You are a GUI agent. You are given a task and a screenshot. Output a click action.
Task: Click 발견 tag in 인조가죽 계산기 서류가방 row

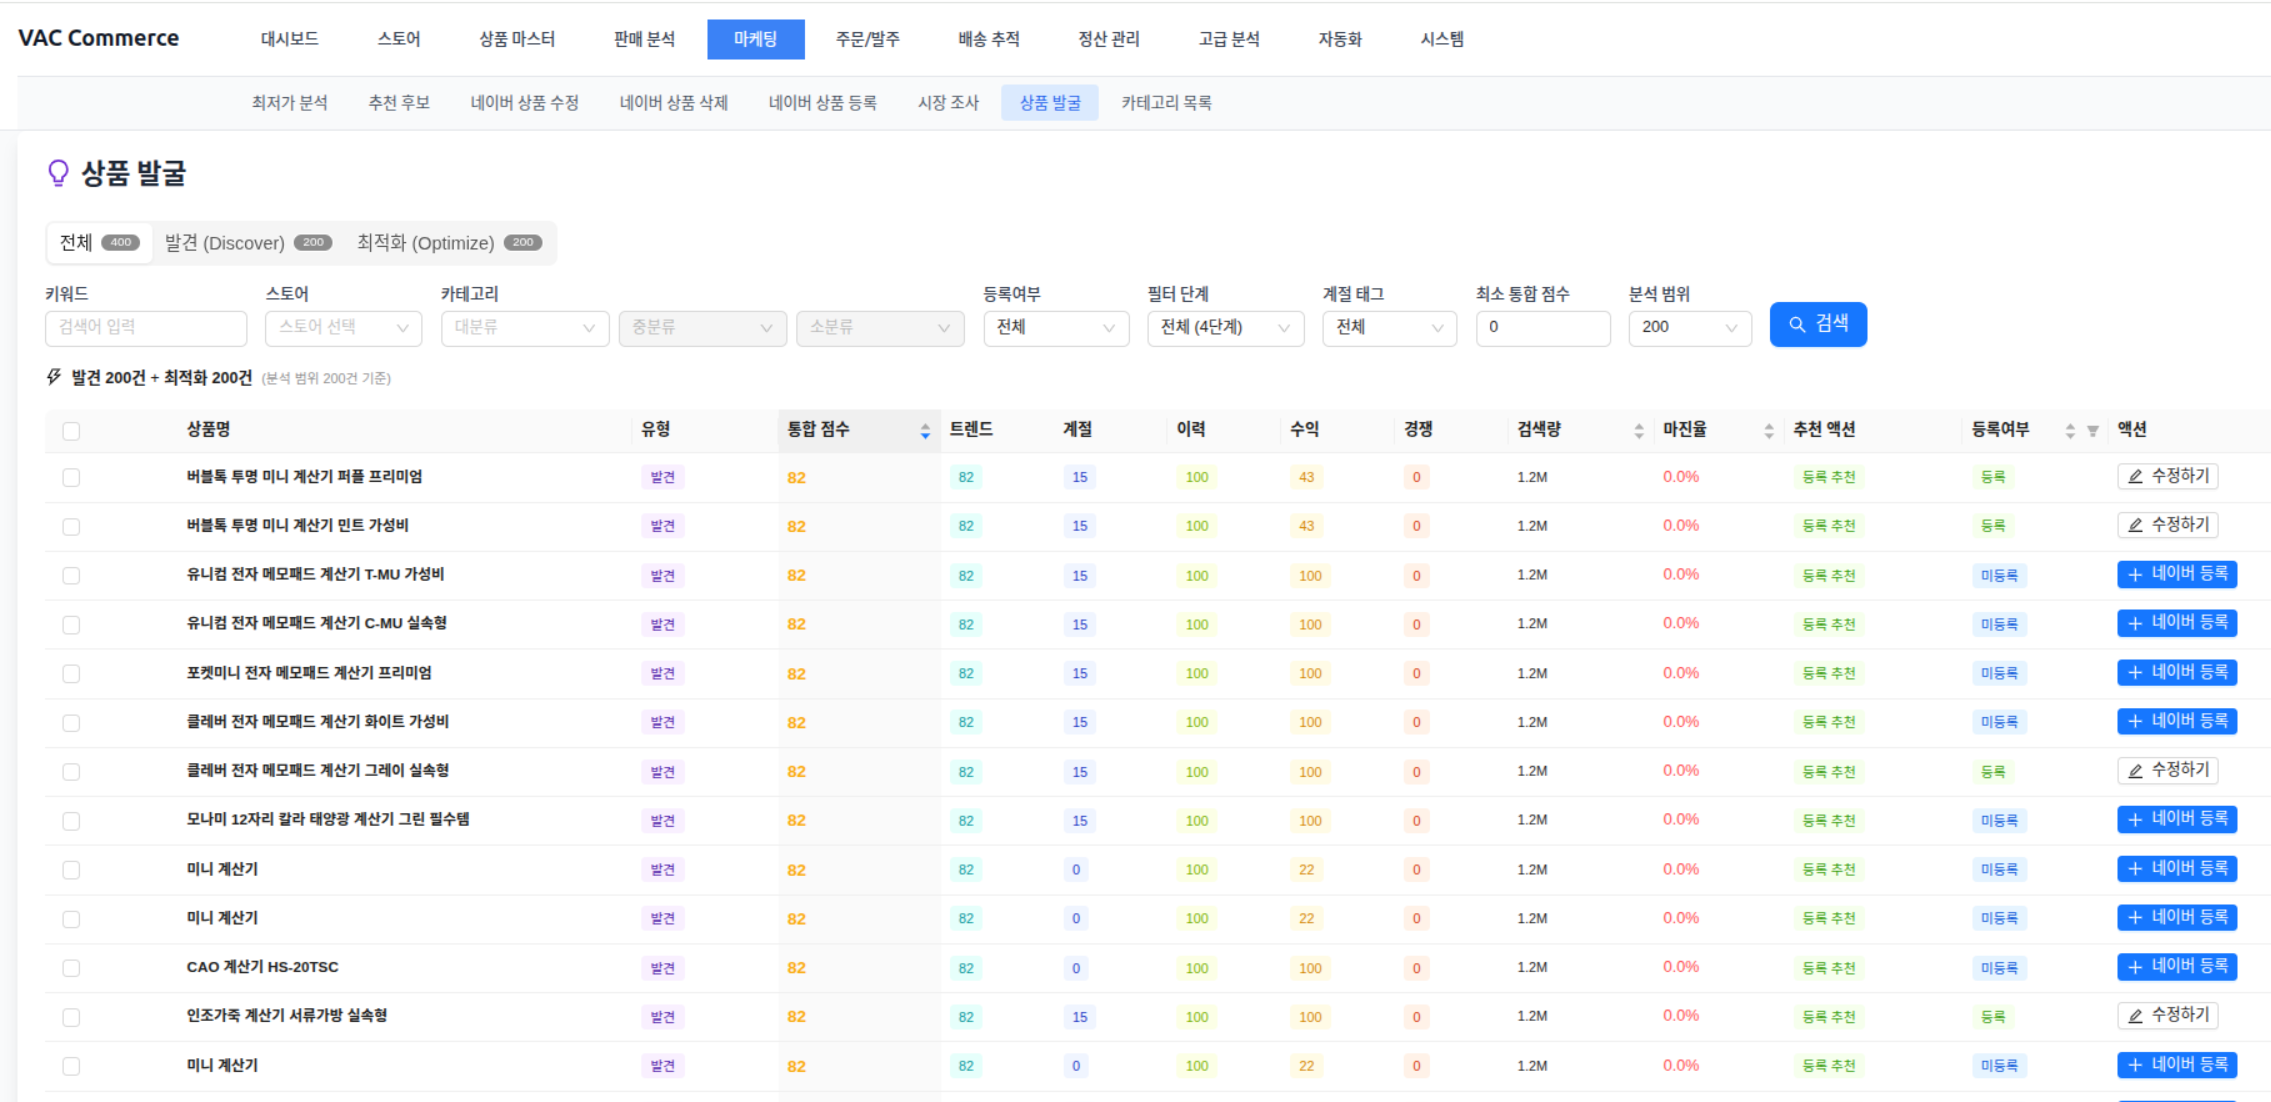tap(662, 1016)
